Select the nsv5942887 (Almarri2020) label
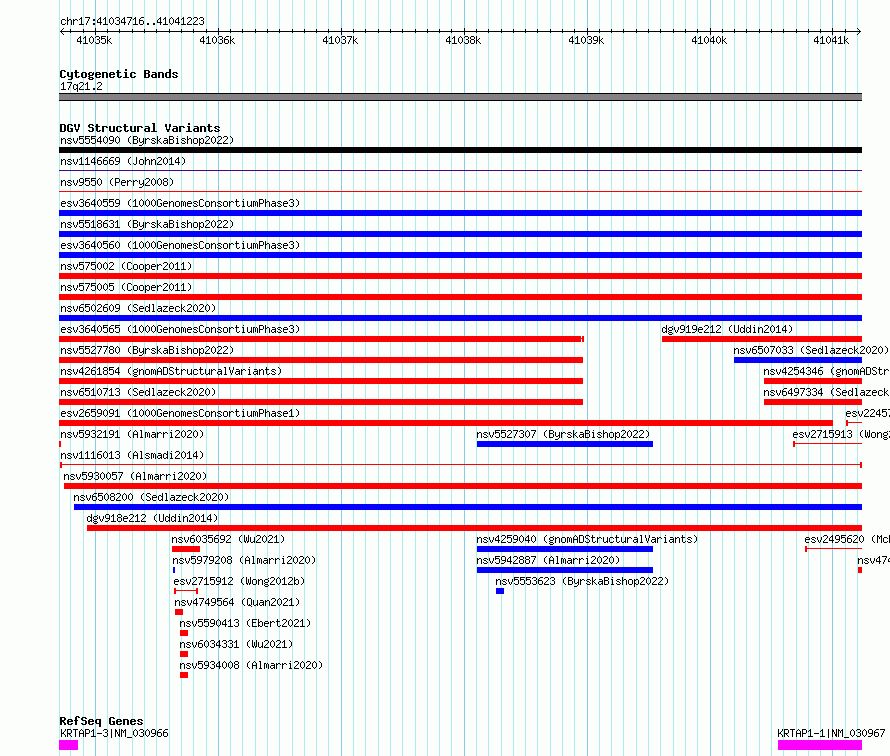The width and height of the screenshot is (890, 756). (548, 560)
